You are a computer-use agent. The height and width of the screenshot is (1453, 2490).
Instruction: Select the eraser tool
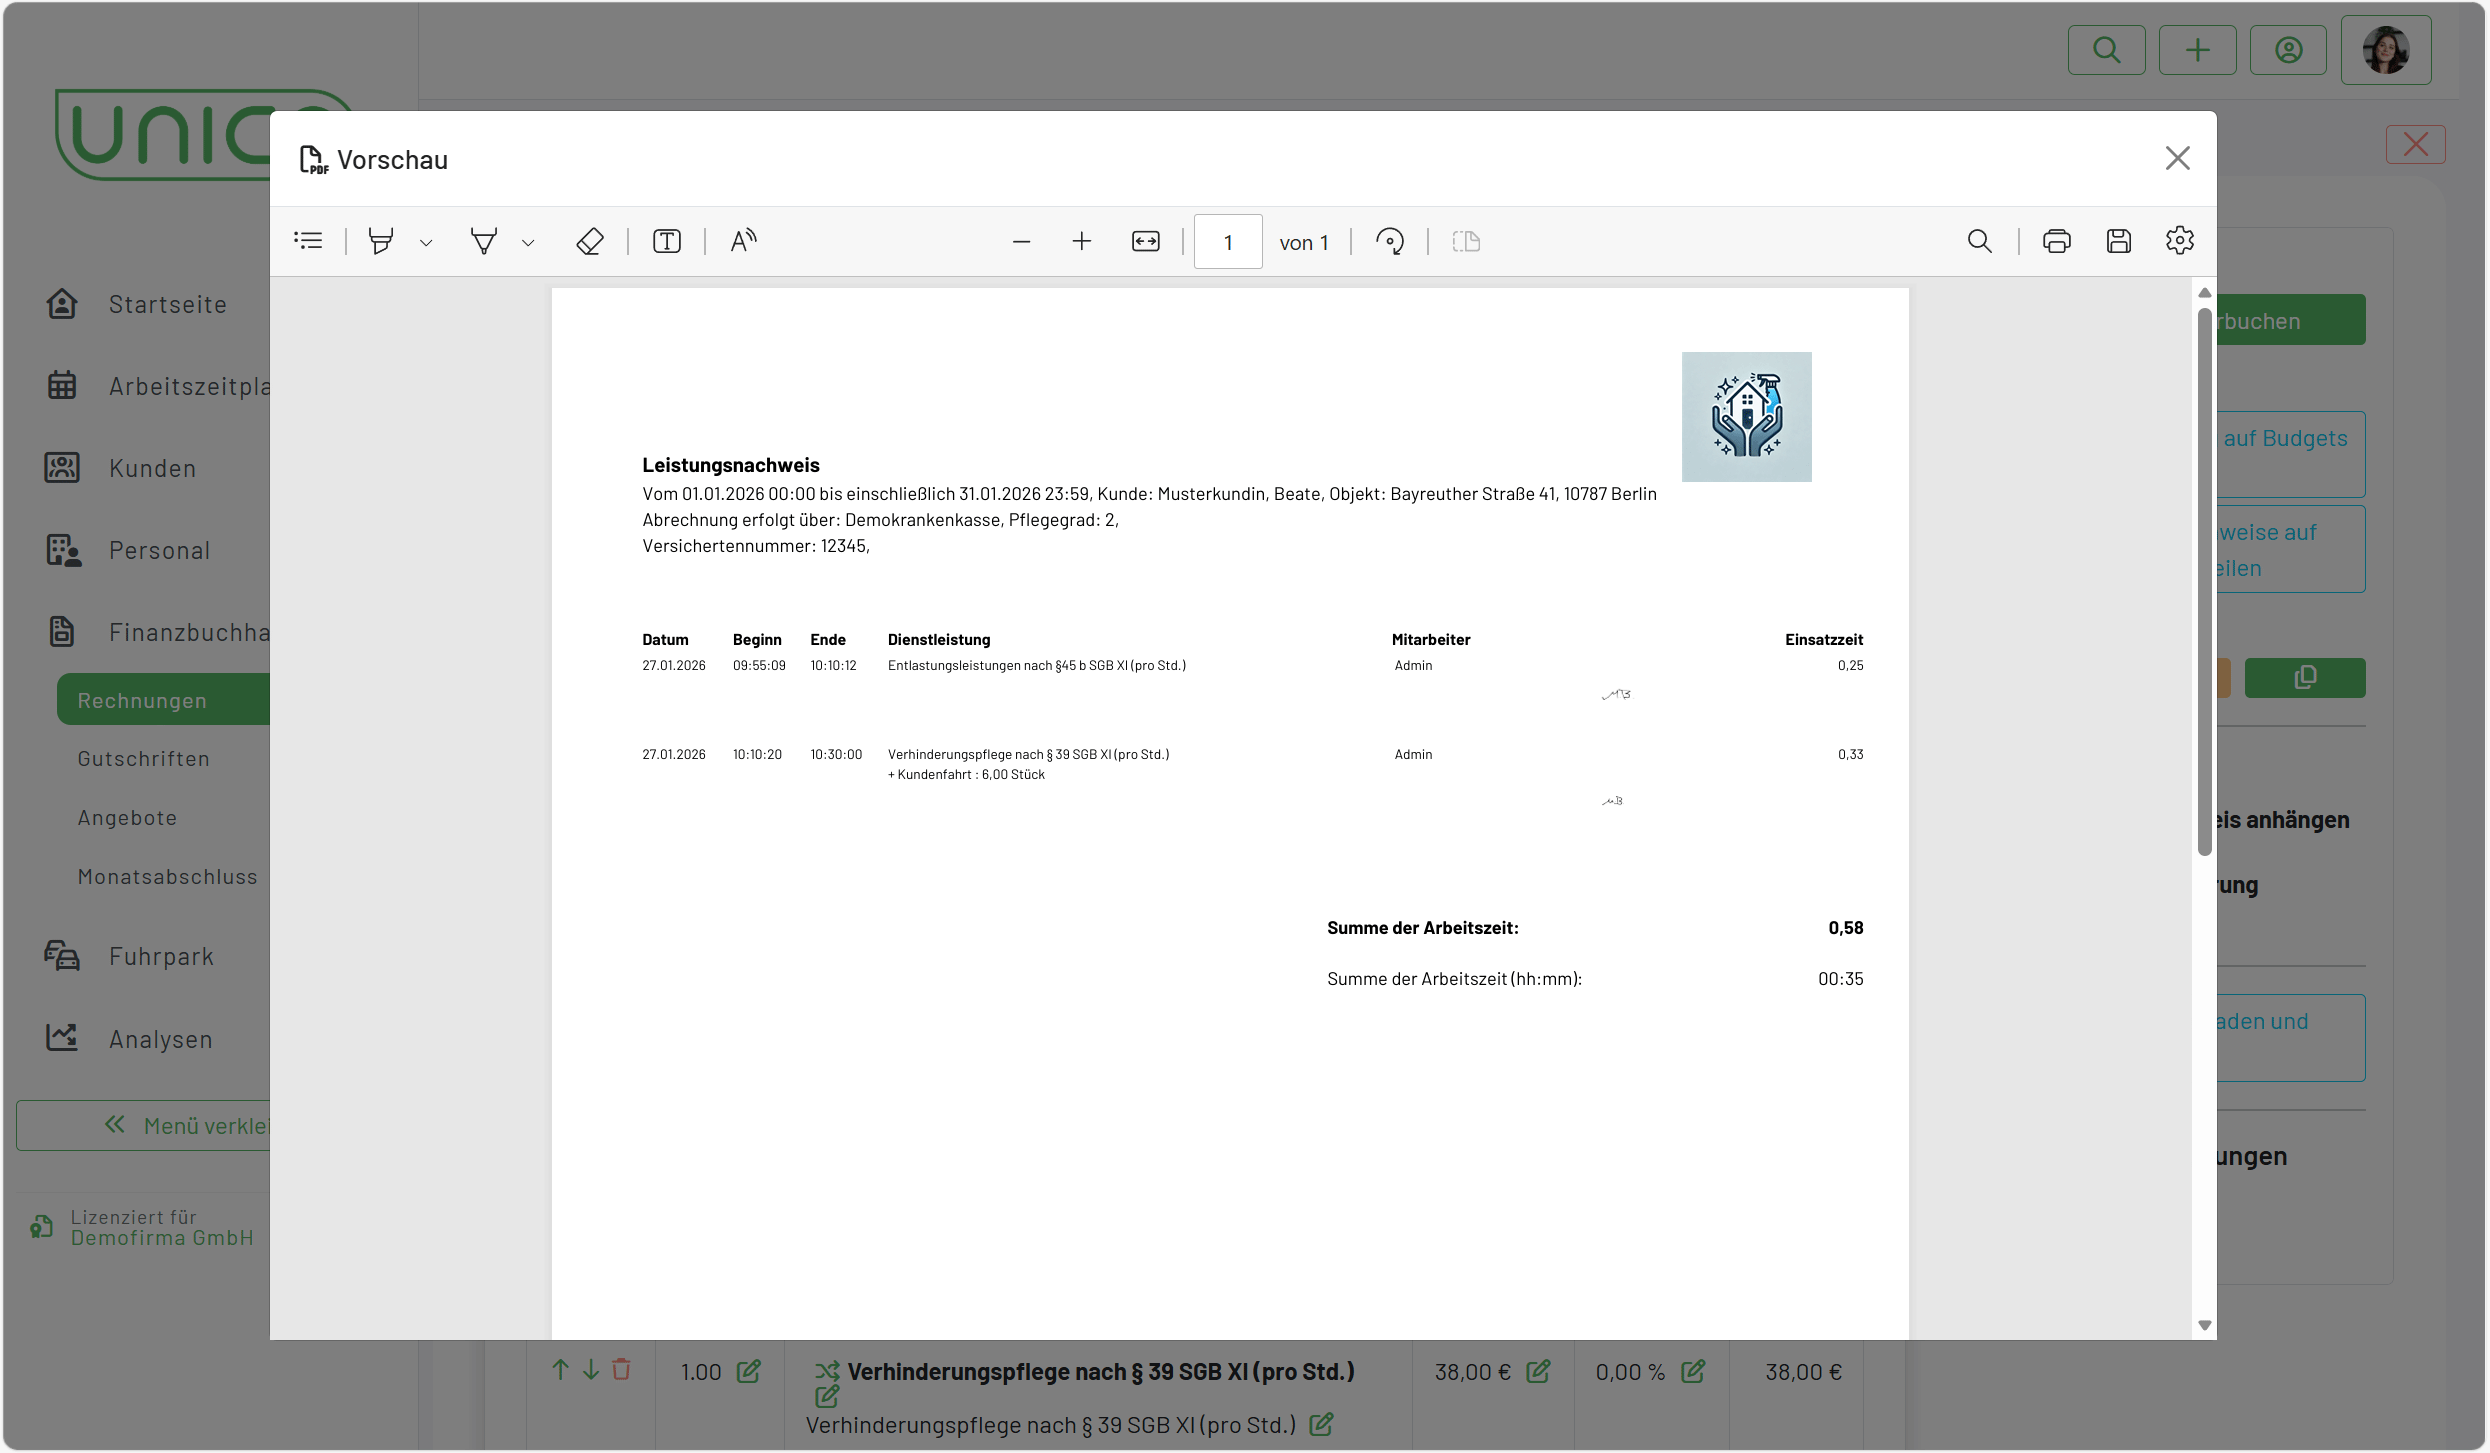tap(590, 241)
